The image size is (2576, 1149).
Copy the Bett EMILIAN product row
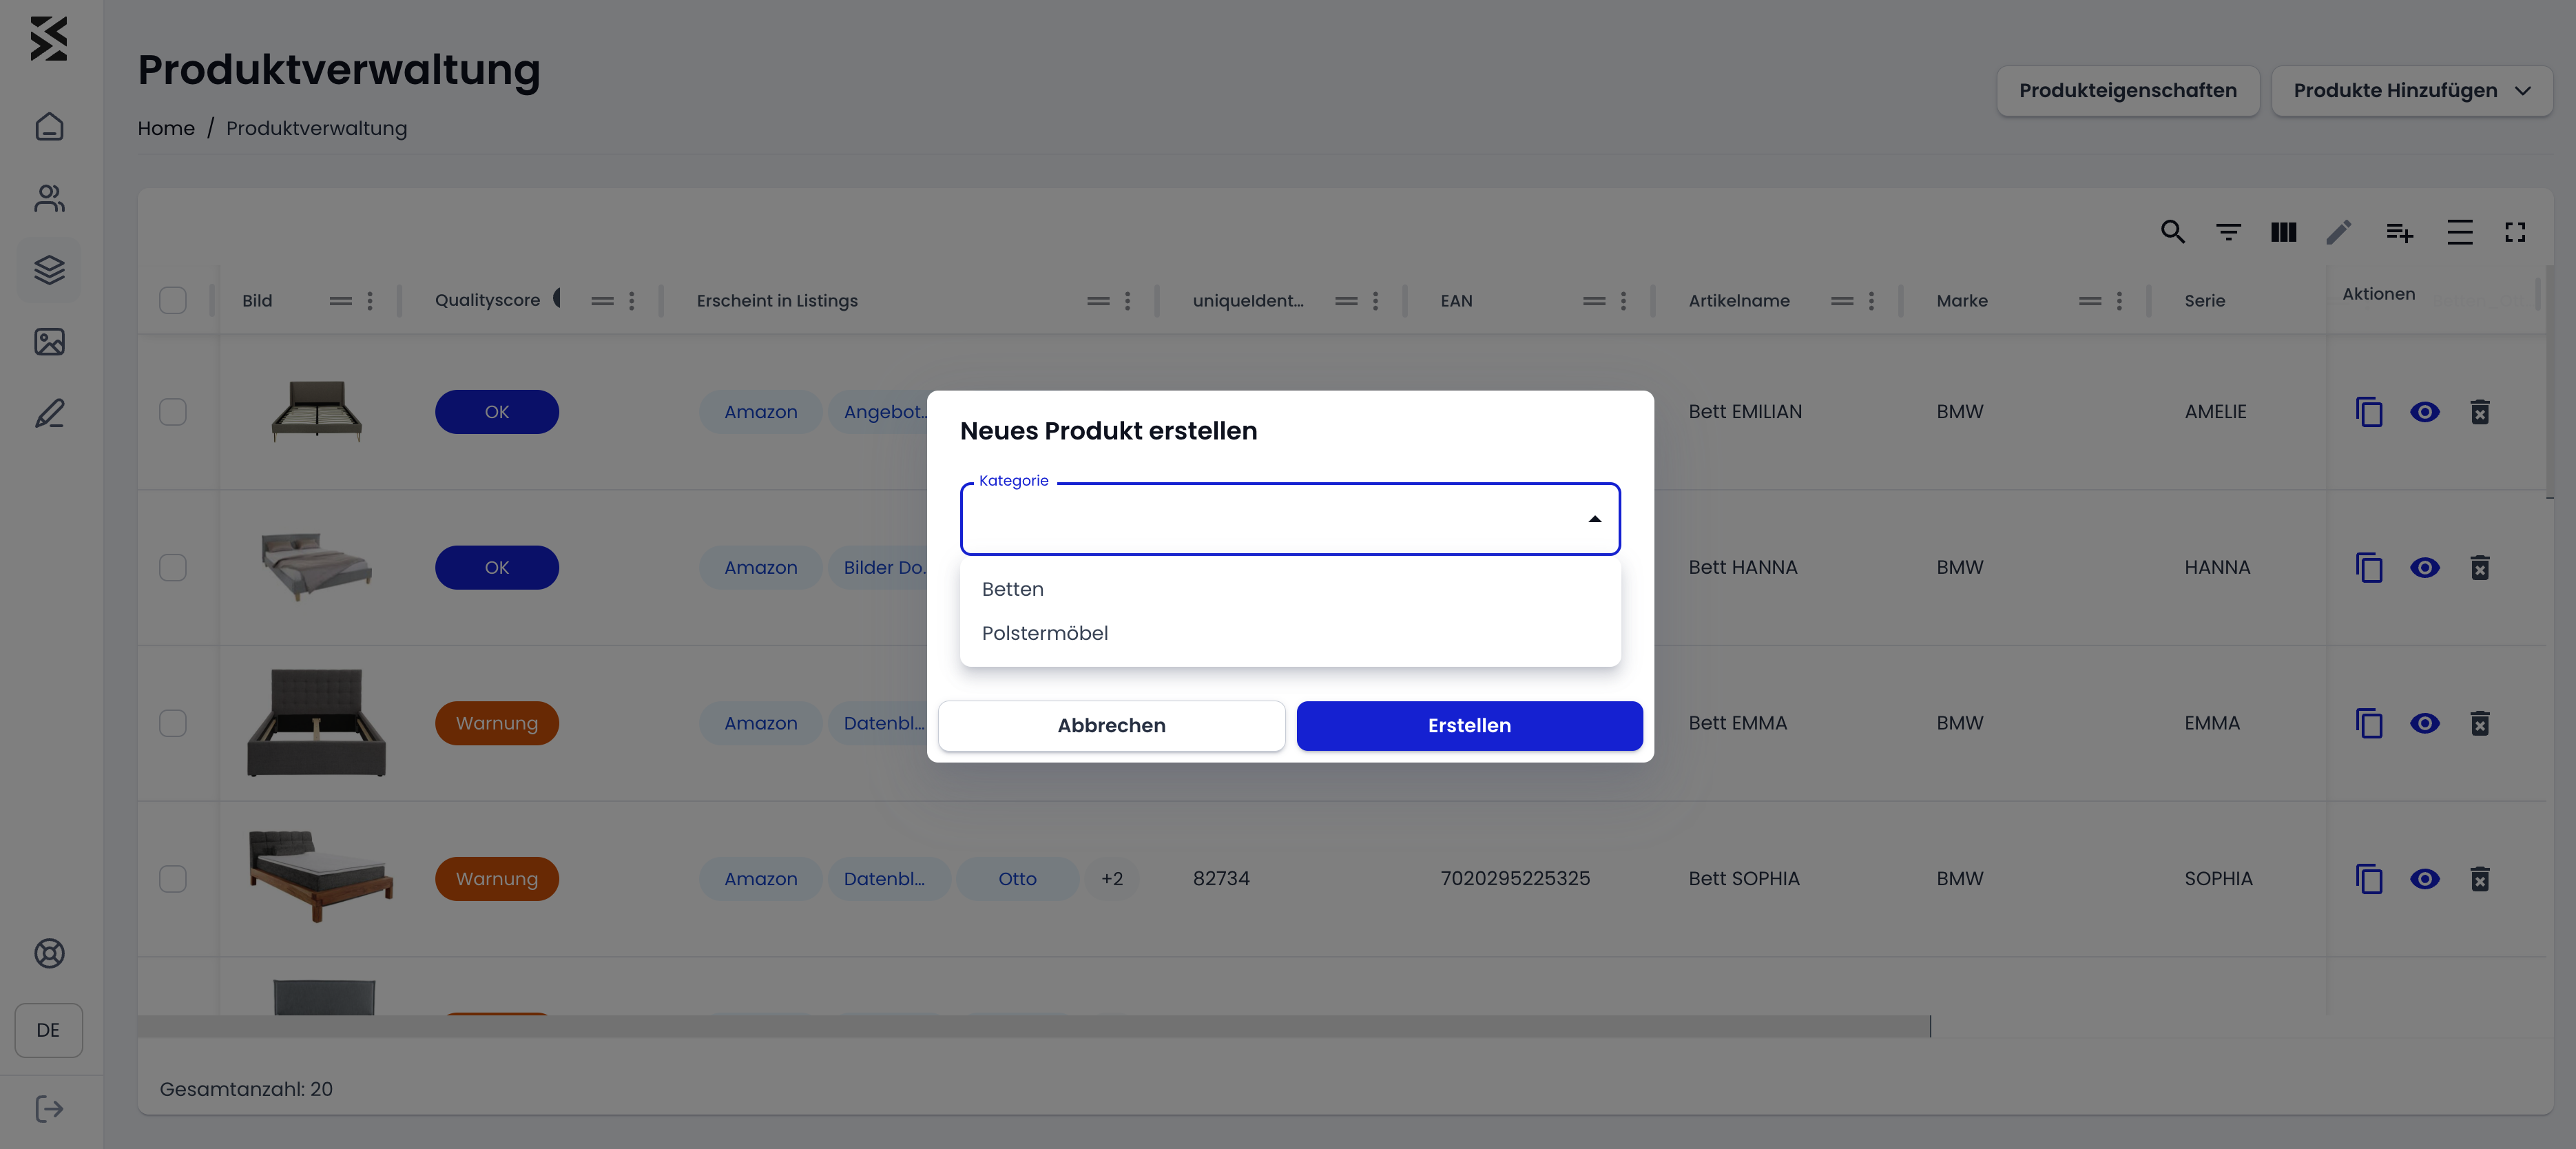point(2369,412)
